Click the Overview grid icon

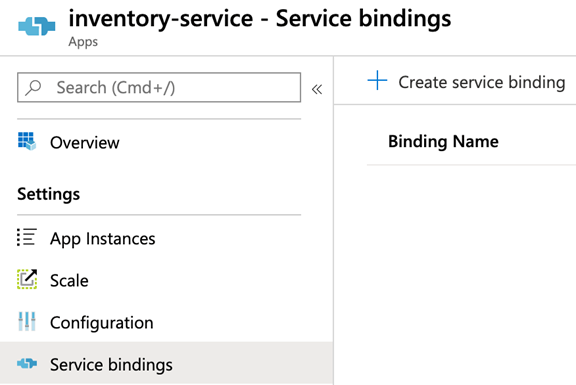27,141
